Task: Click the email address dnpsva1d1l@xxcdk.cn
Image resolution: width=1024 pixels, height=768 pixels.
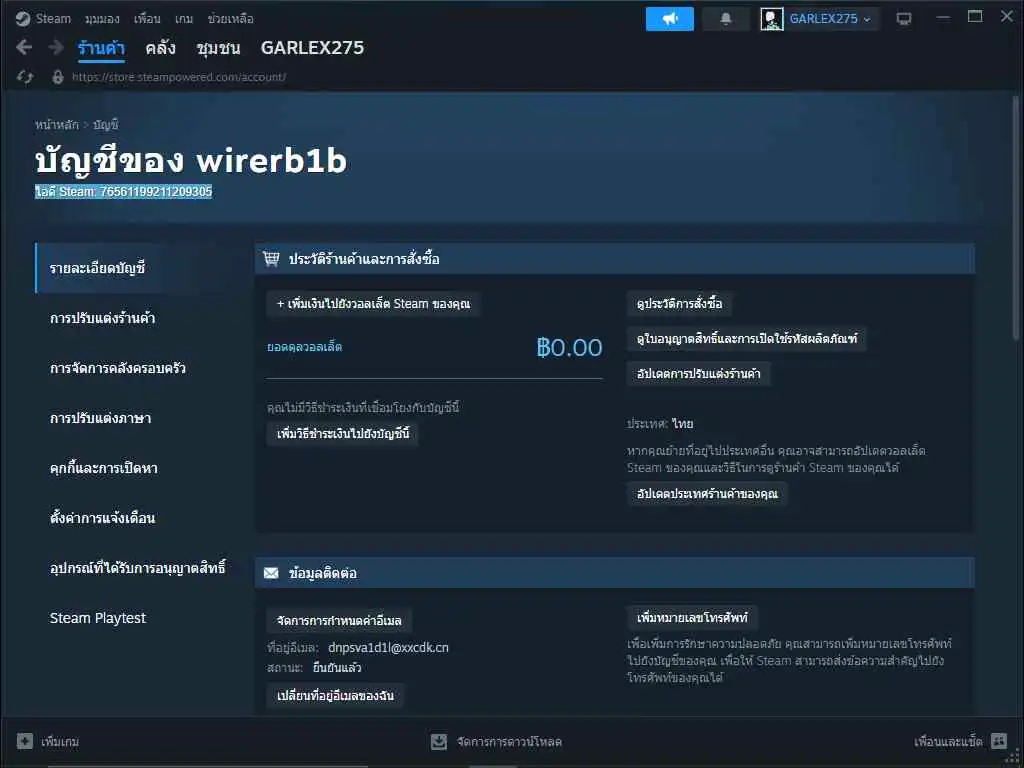Action: tap(389, 648)
